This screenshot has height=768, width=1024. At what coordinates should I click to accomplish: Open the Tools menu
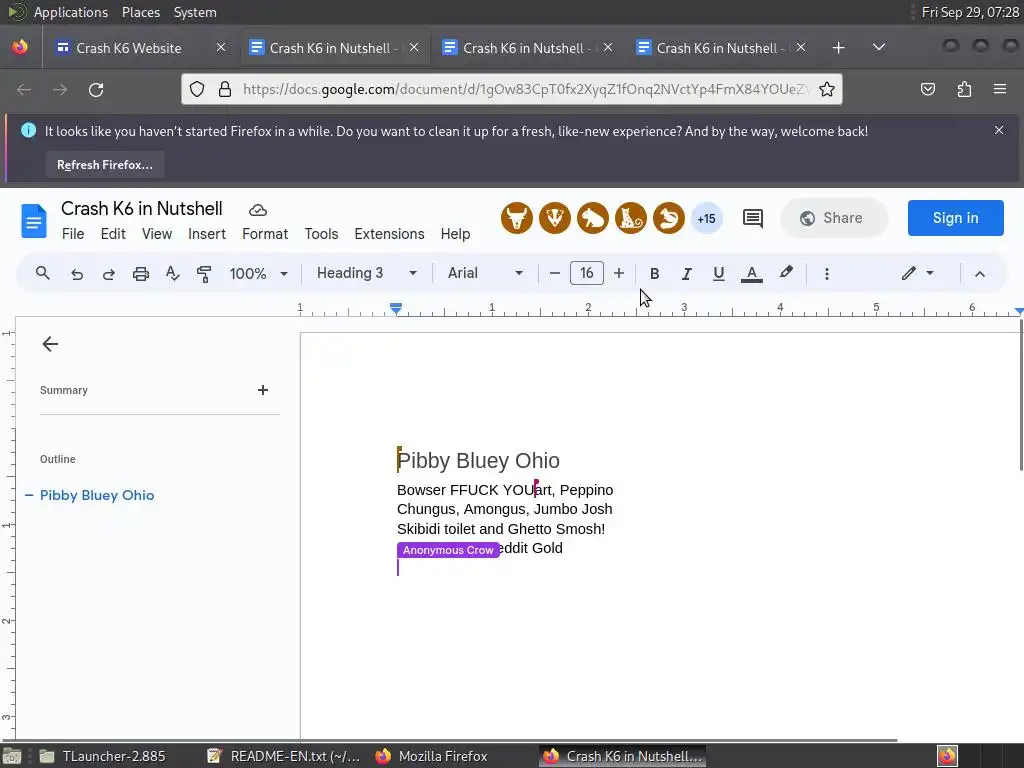pos(321,234)
